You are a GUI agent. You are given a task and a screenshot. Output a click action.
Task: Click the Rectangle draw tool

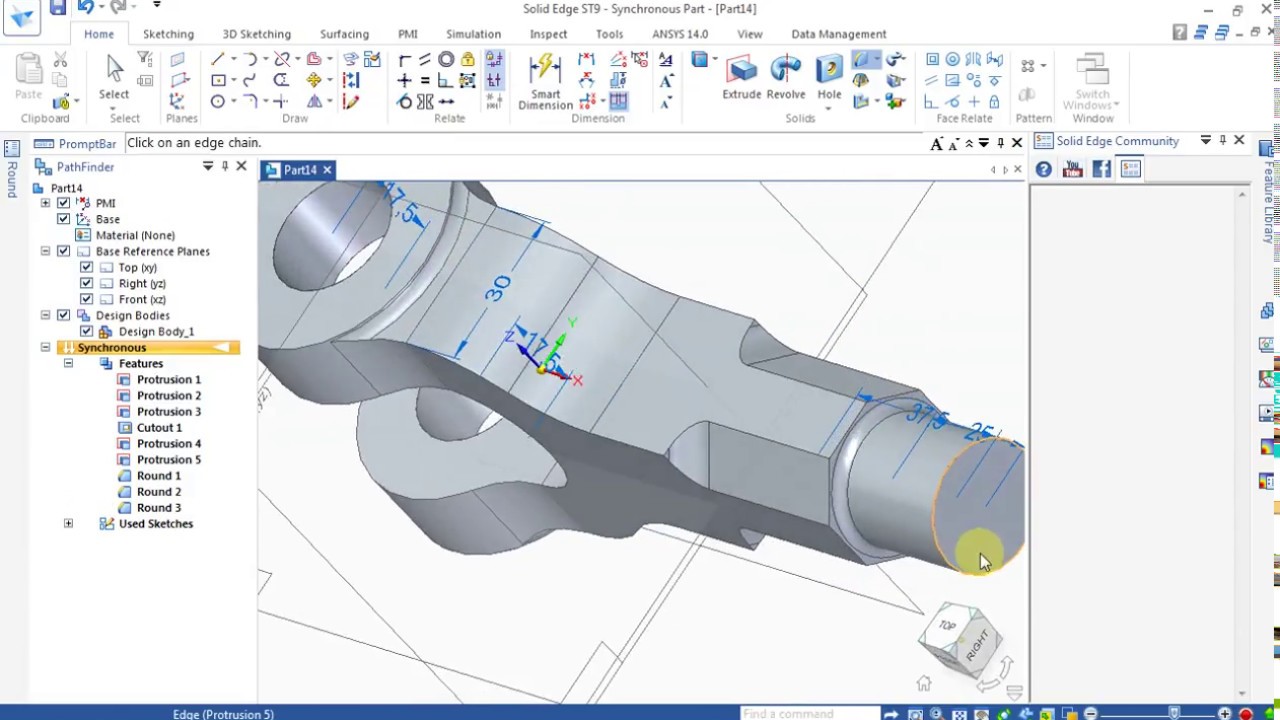[x=217, y=81]
